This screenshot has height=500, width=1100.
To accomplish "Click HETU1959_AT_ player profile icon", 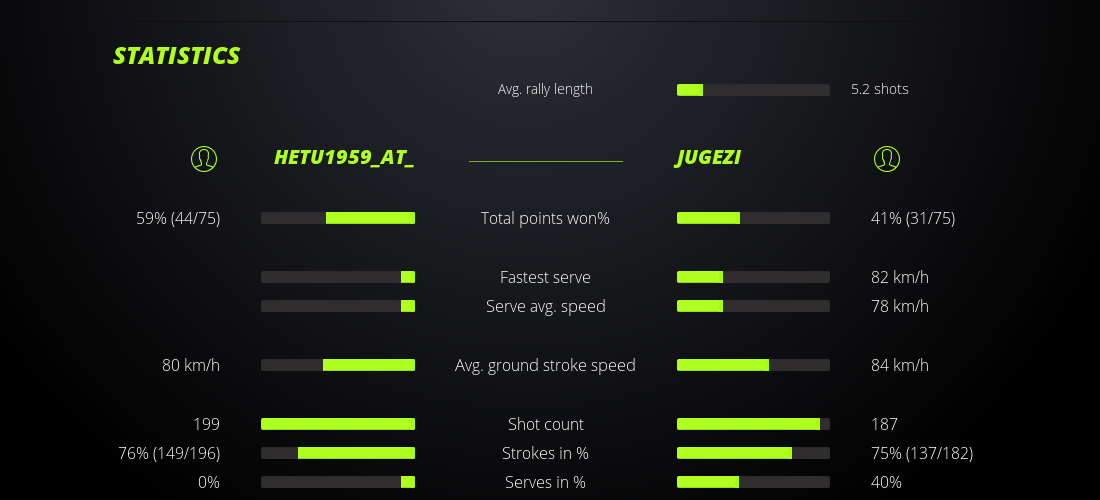I will [204, 158].
